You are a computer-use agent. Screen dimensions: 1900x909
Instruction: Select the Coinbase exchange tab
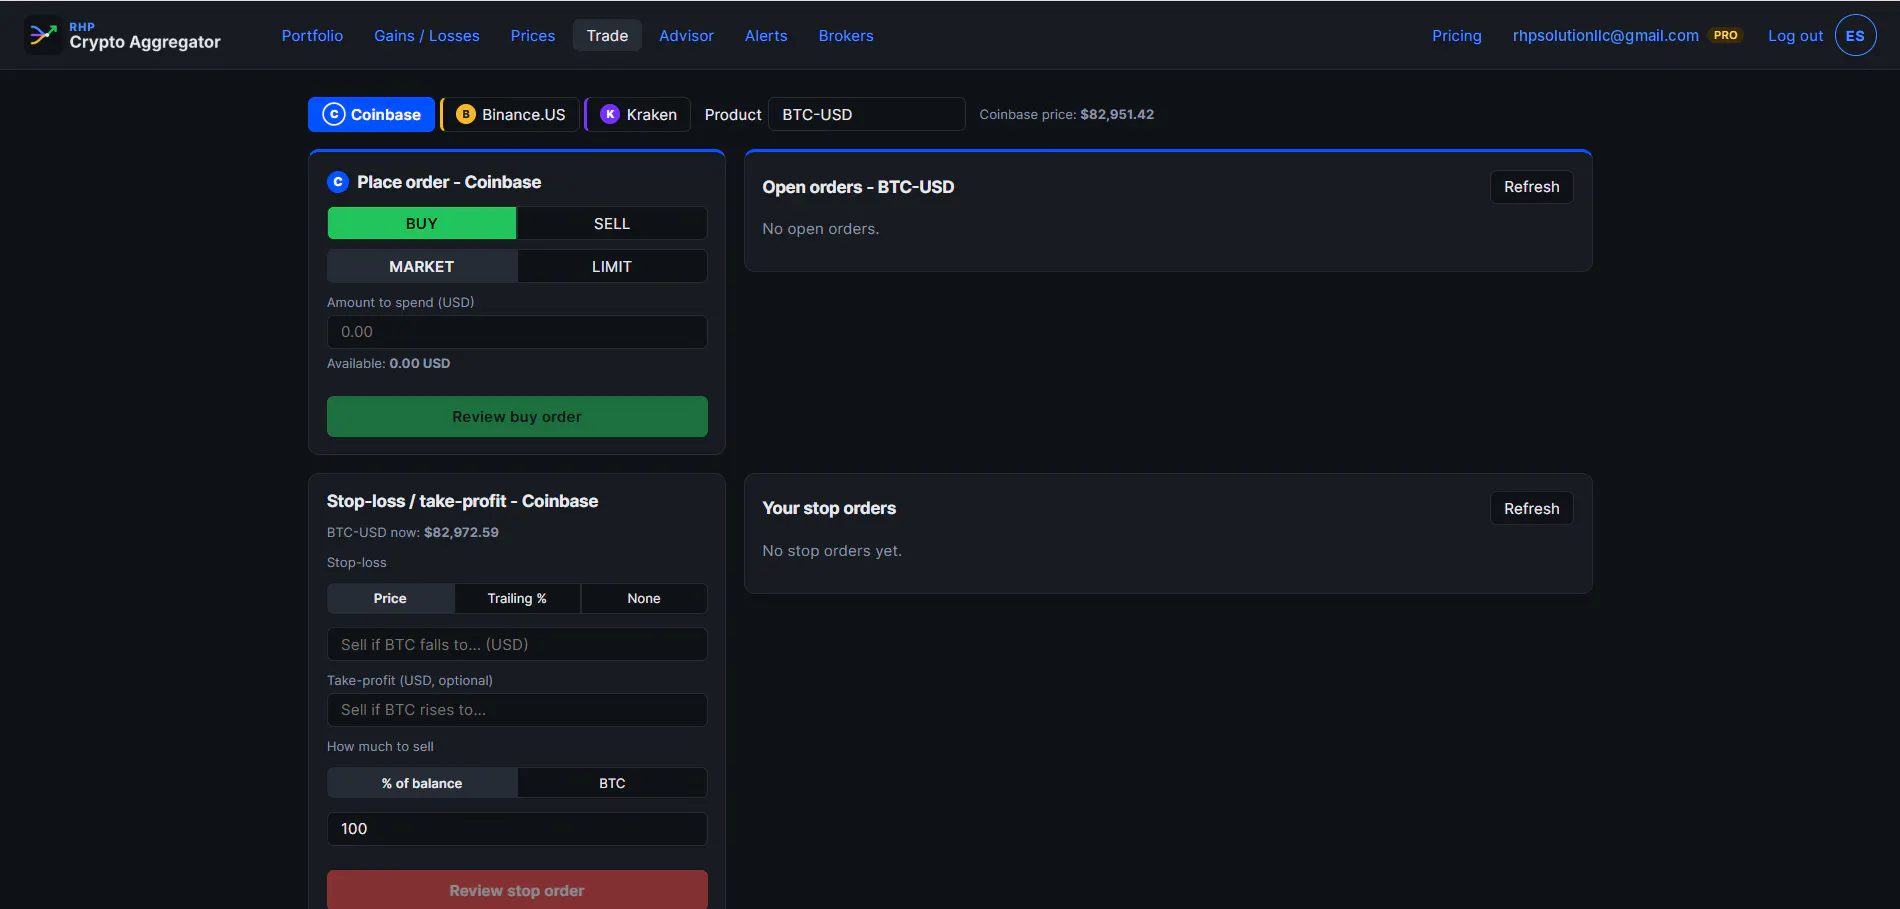pos(372,114)
